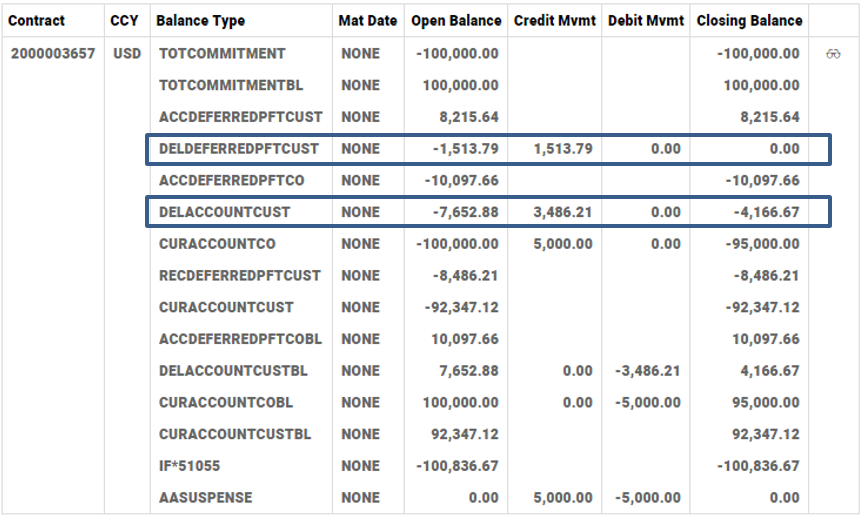Click the Debit Mvmt column header
Viewport: 864px width, 519px height.
click(x=645, y=20)
